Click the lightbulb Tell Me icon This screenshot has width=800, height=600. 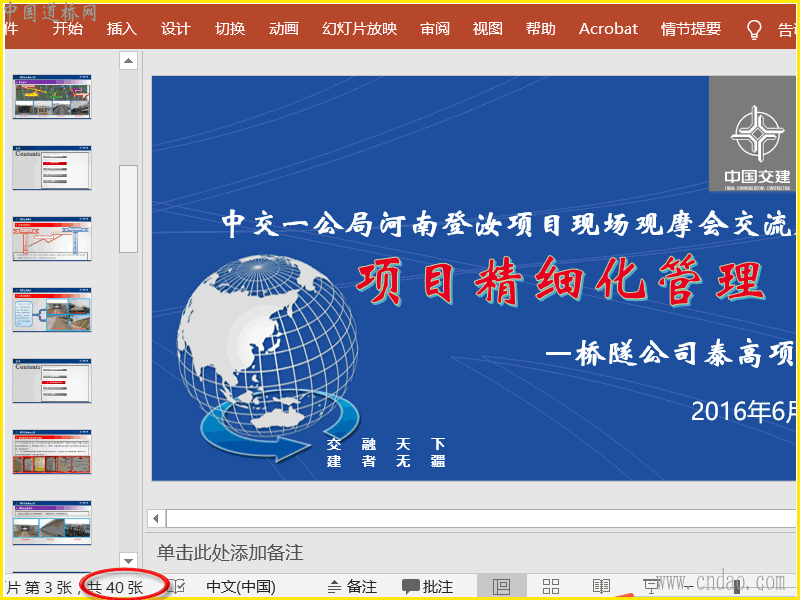pyautogui.click(x=754, y=30)
